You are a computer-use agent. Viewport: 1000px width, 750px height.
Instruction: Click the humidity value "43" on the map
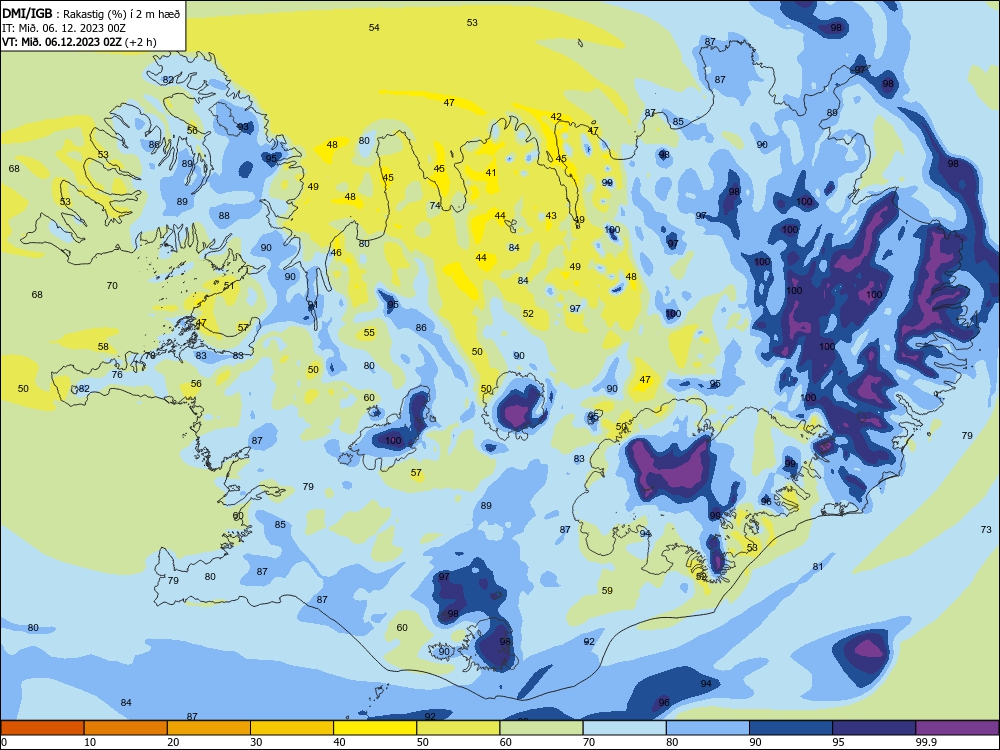551,216
